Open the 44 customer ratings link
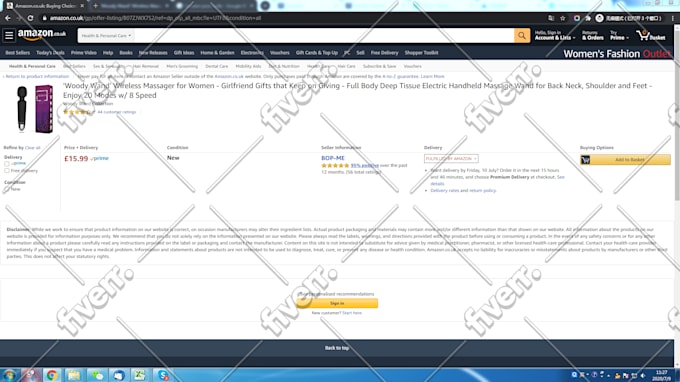The height and width of the screenshot is (382, 680). [117, 112]
